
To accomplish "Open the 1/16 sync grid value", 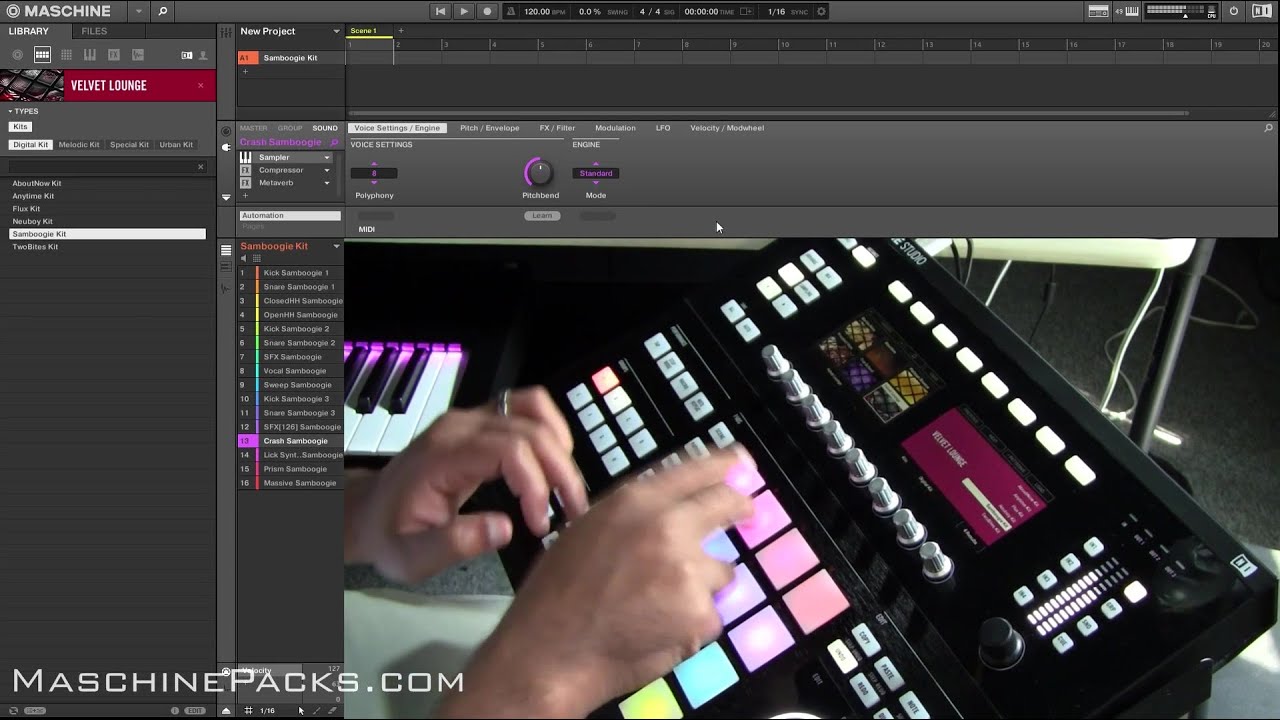I will coord(776,11).
